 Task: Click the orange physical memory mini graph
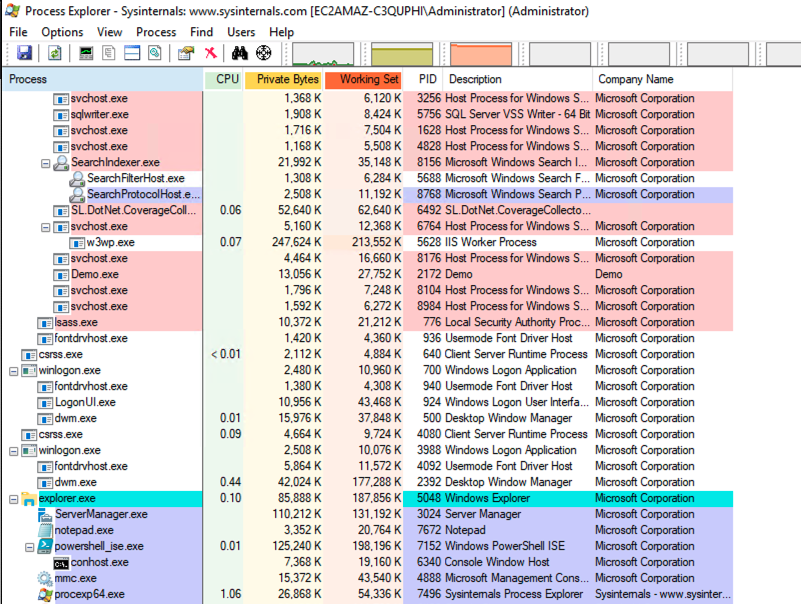(x=481, y=54)
